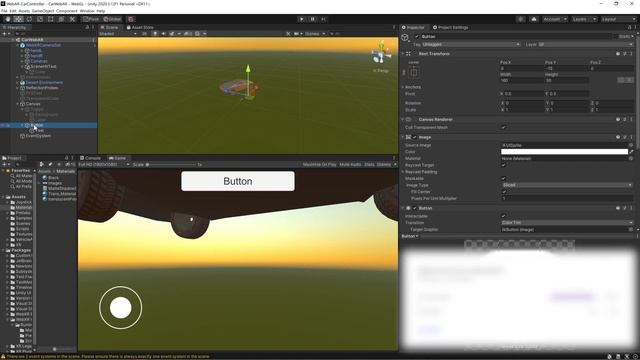Open the Assets menu

click(x=24, y=11)
